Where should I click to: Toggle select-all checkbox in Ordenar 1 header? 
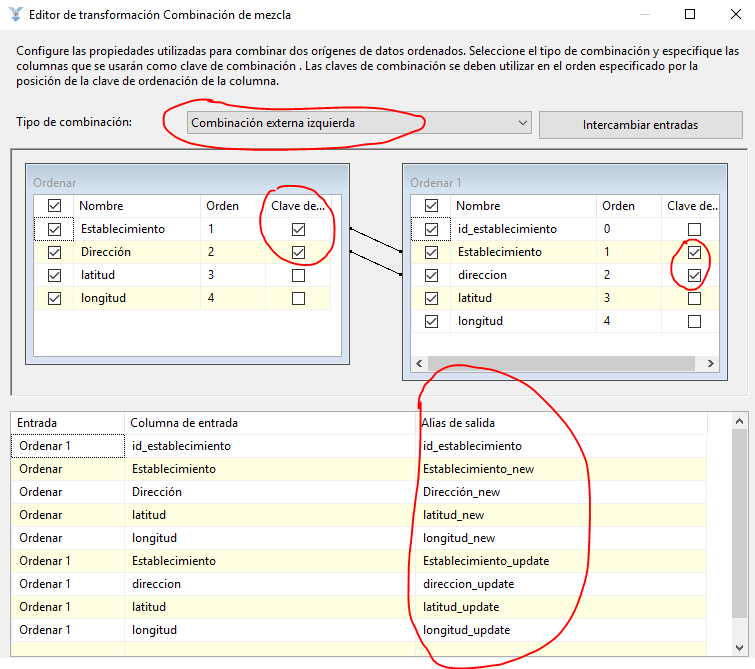coord(431,206)
